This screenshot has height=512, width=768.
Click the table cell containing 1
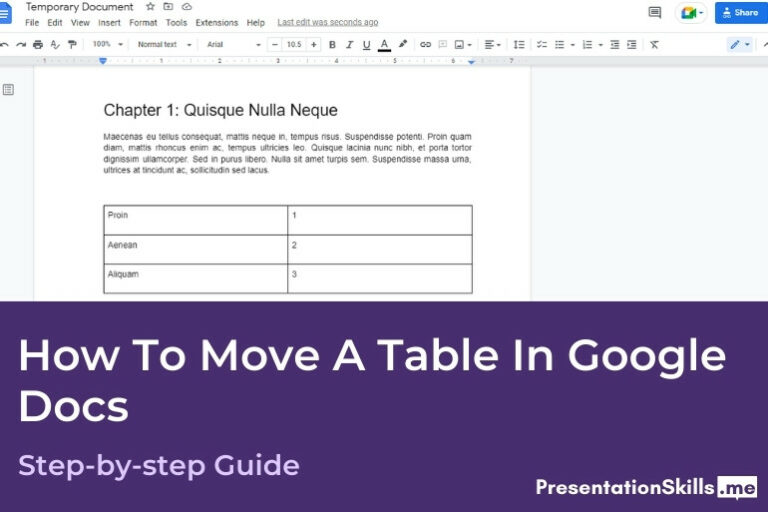[380, 220]
